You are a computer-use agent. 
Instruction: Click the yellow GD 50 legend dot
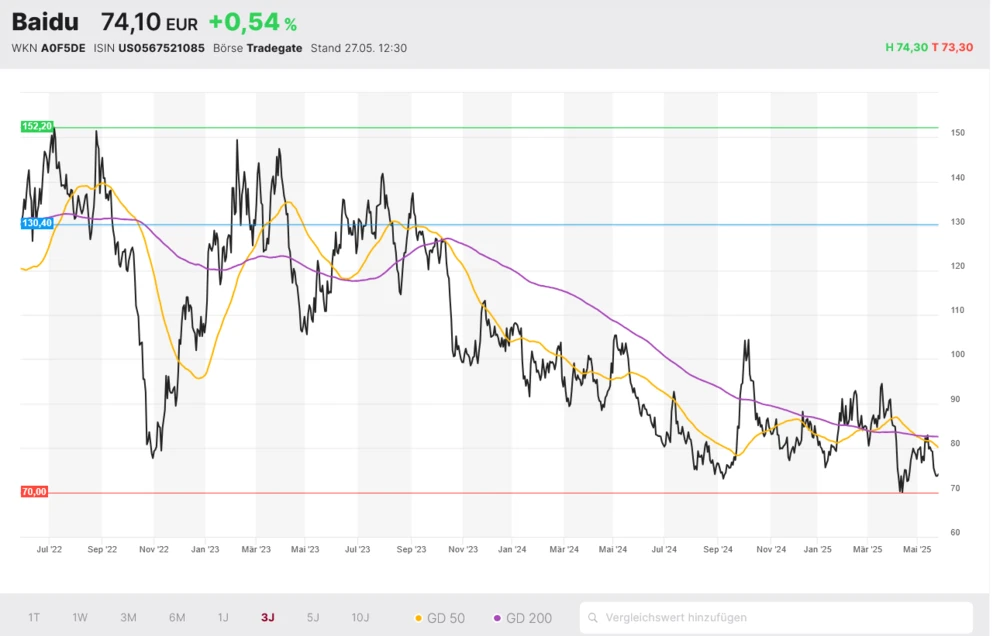click(x=418, y=618)
